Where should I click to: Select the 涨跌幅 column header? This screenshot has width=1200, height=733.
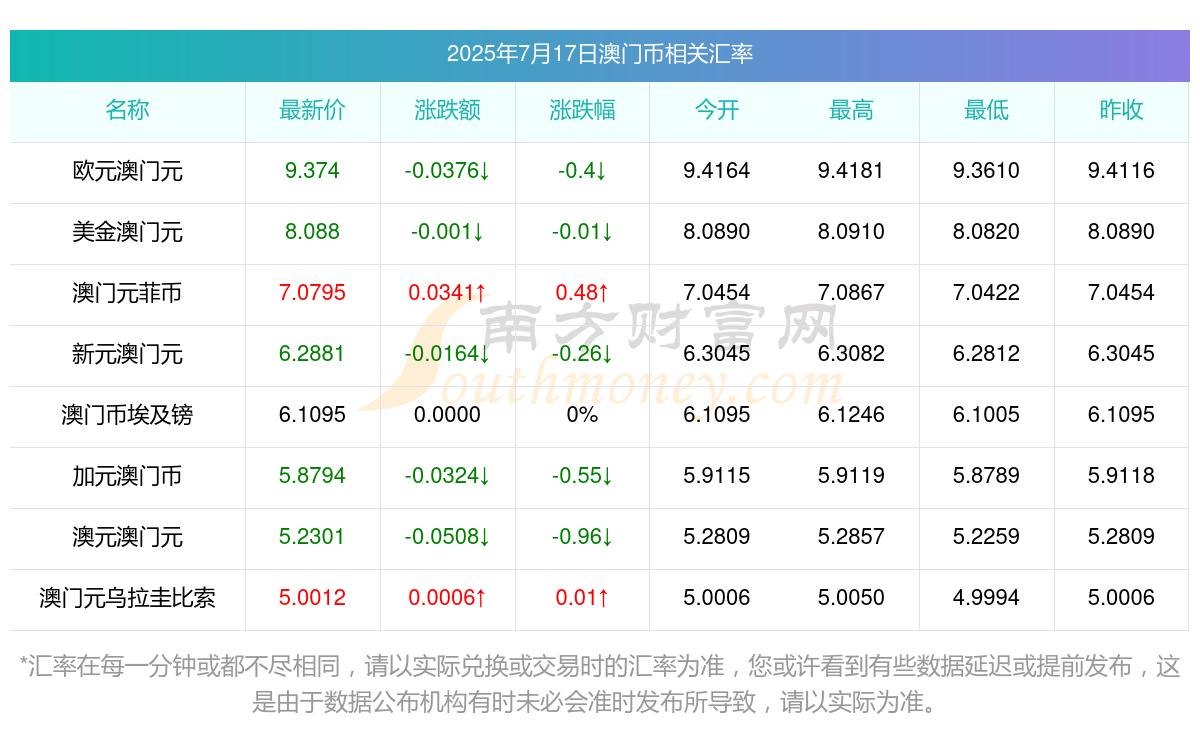583,110
